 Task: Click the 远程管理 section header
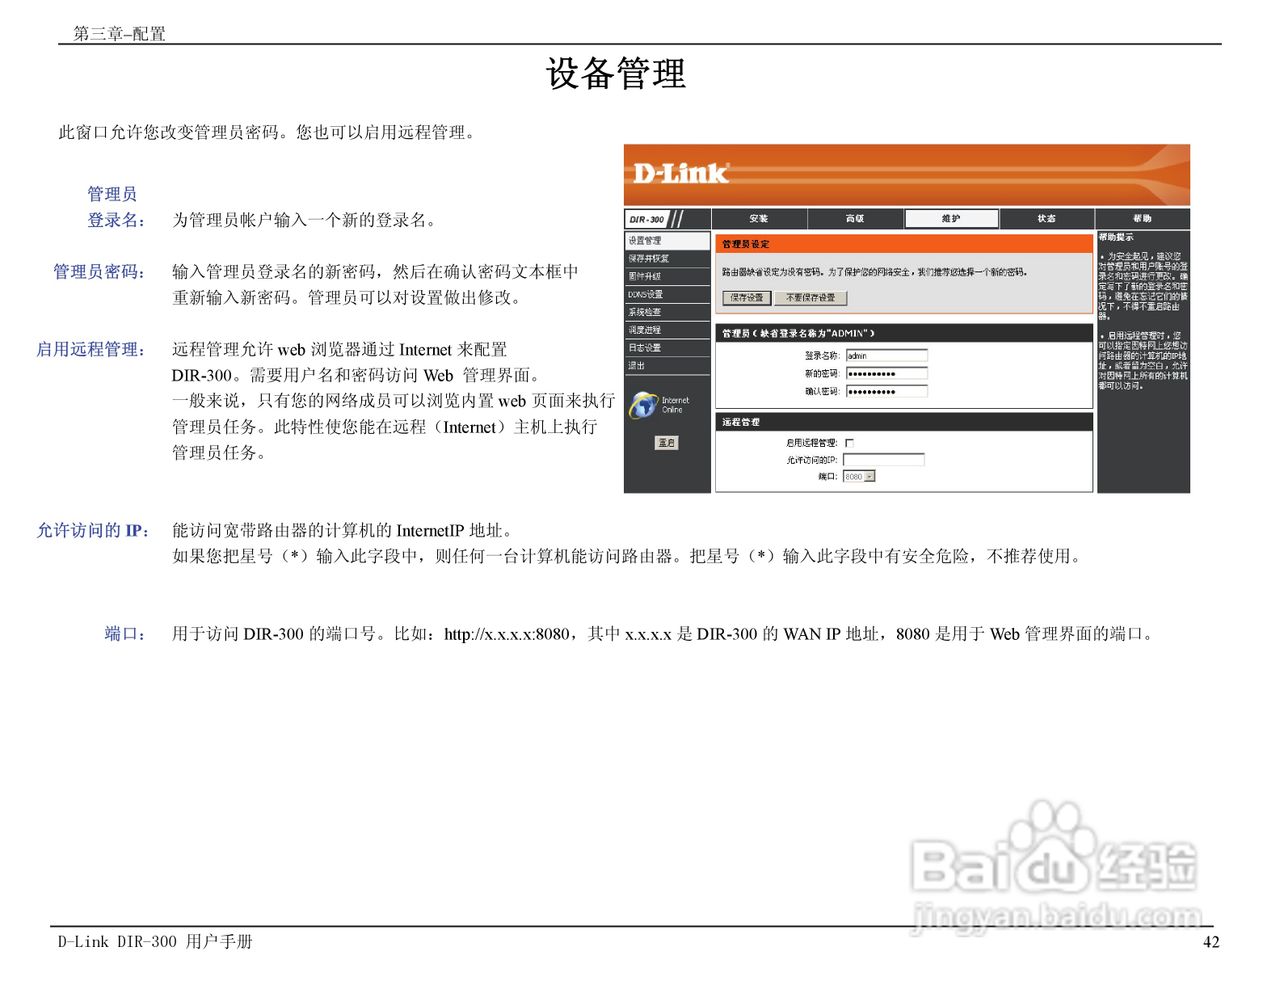point(903,422)
